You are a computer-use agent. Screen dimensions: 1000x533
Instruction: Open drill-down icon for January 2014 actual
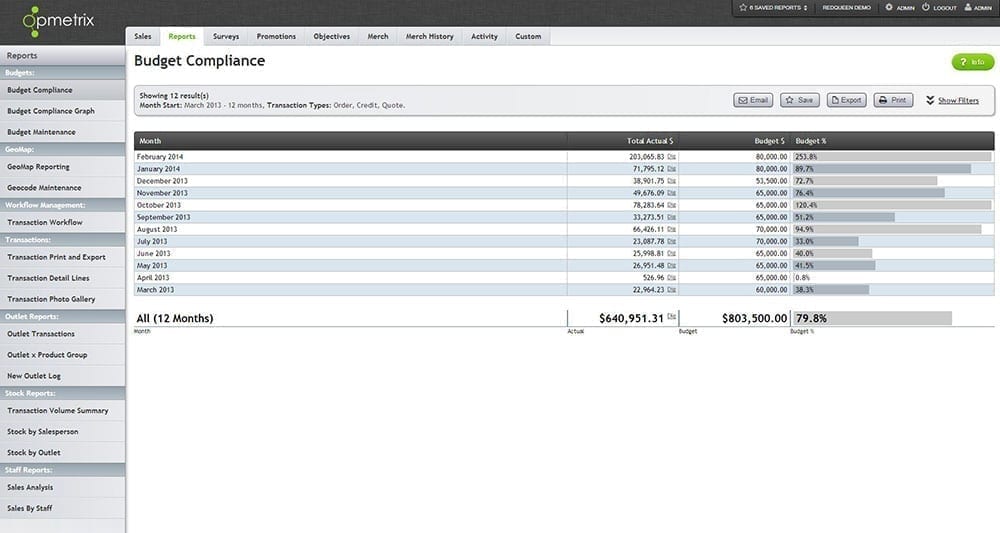[x=672, y=169]
